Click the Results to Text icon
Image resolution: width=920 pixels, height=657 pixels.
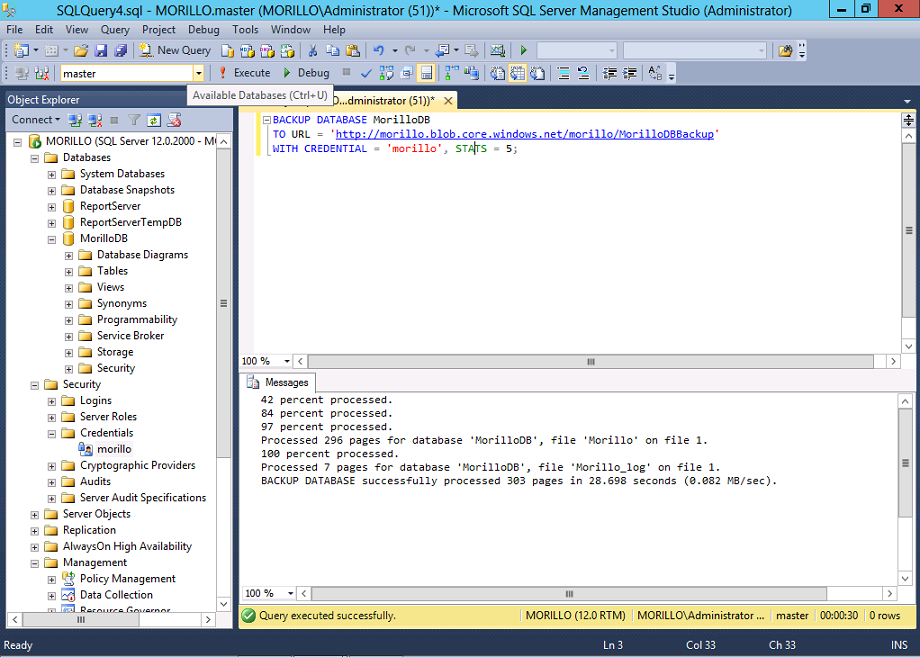[x=498, y=73]
